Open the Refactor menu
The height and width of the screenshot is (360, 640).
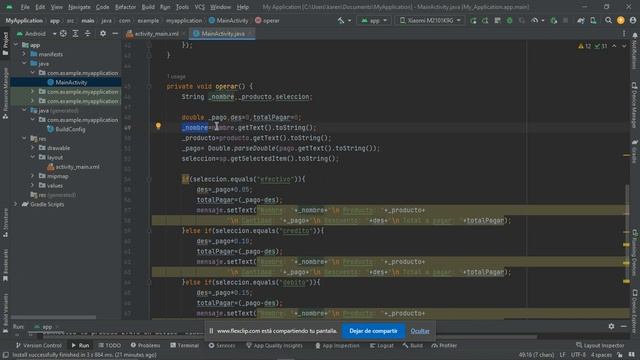click(x=125, y=7)
